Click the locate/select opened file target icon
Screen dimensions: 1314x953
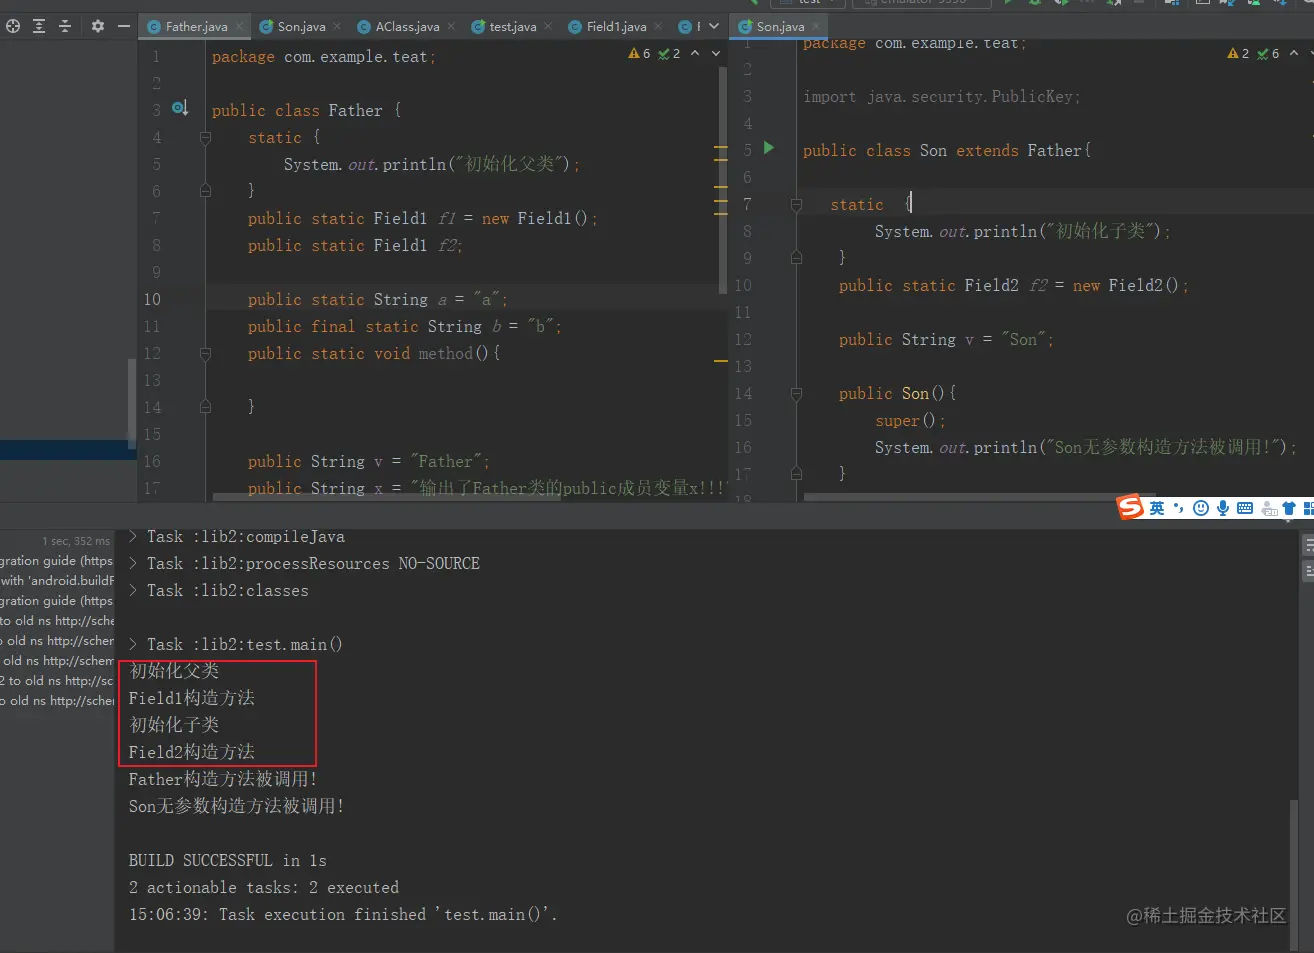pos(13,26)
